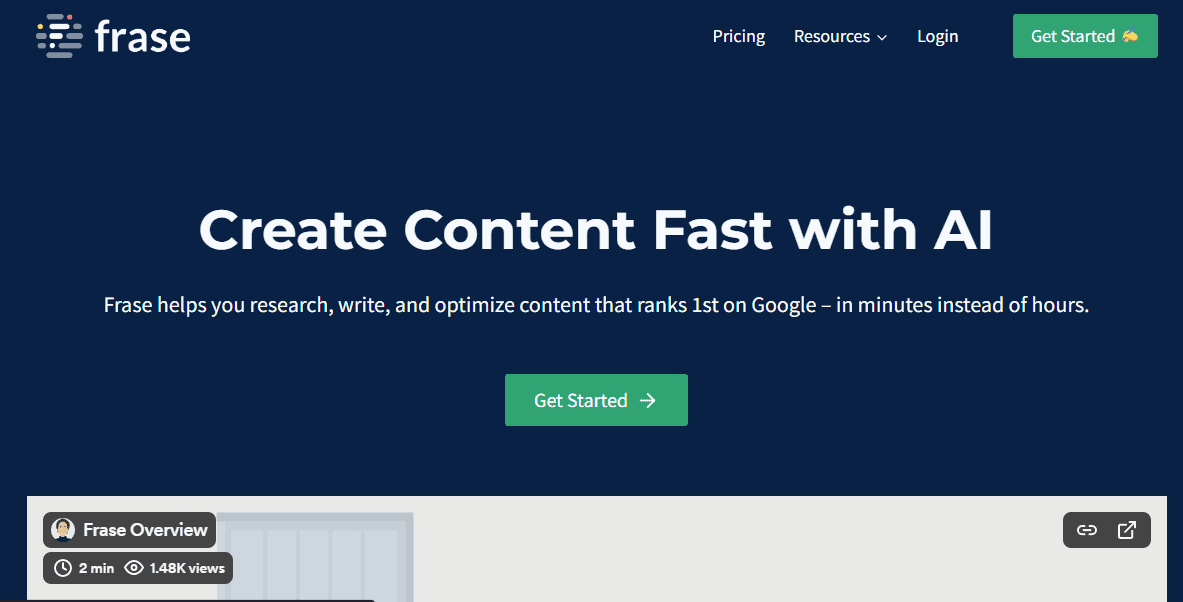Image resolution: width=1183 pixels, height=602 pixels.
Task: Click the copy link icon on video
Action: (1086, 530)
